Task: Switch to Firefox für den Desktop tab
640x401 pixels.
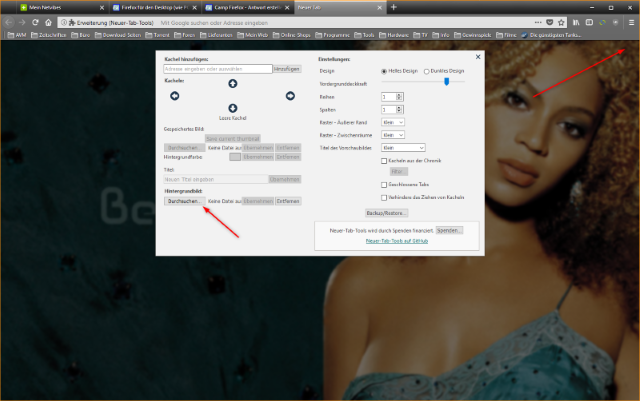Action: [x=154, y=7]
